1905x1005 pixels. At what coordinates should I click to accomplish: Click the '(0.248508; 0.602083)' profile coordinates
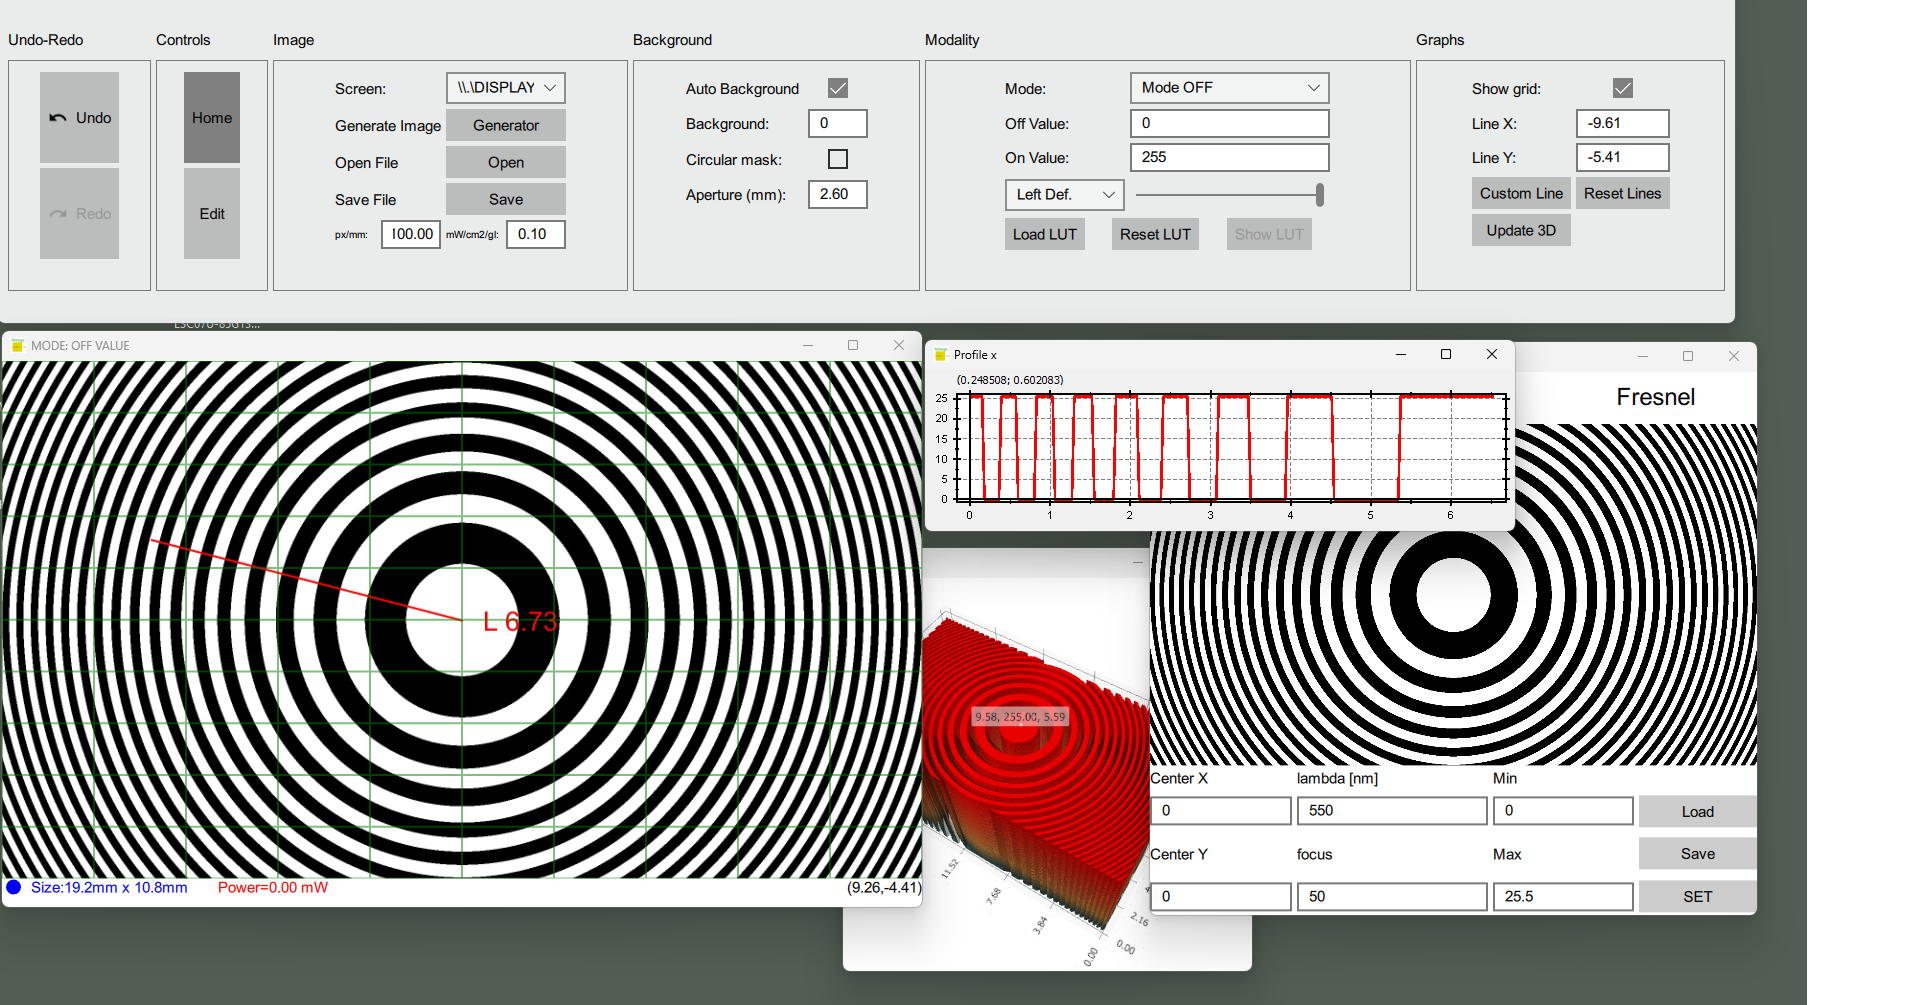click(x=1010, y=380)
